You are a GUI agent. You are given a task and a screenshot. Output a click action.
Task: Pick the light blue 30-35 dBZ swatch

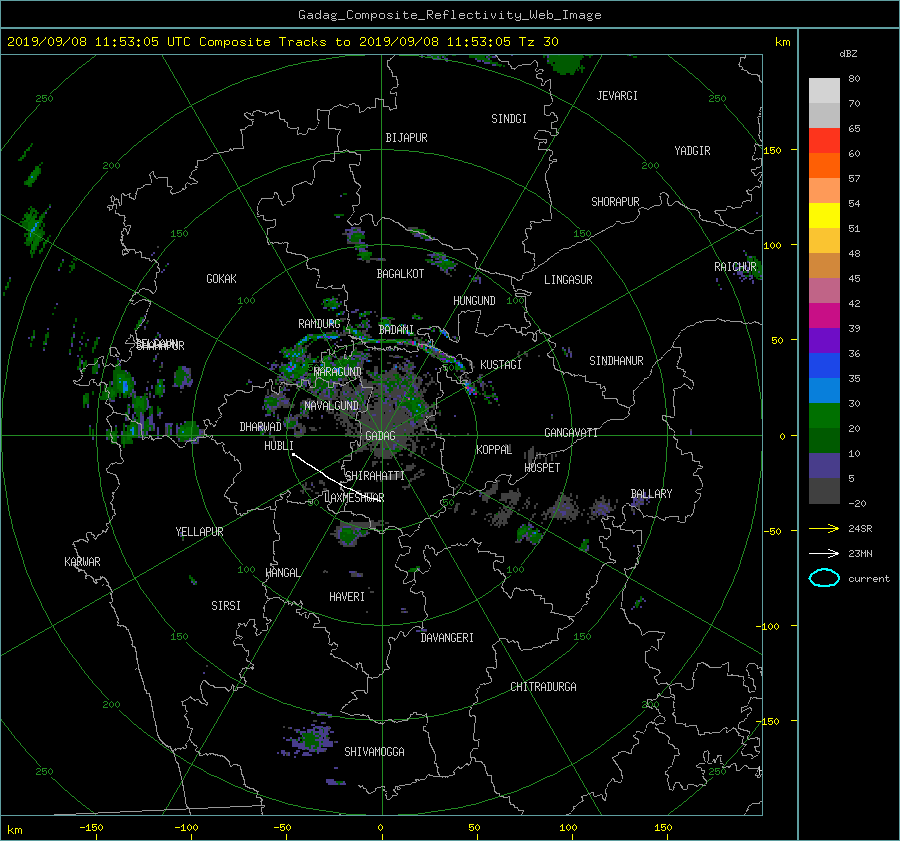tap(824, 390)
